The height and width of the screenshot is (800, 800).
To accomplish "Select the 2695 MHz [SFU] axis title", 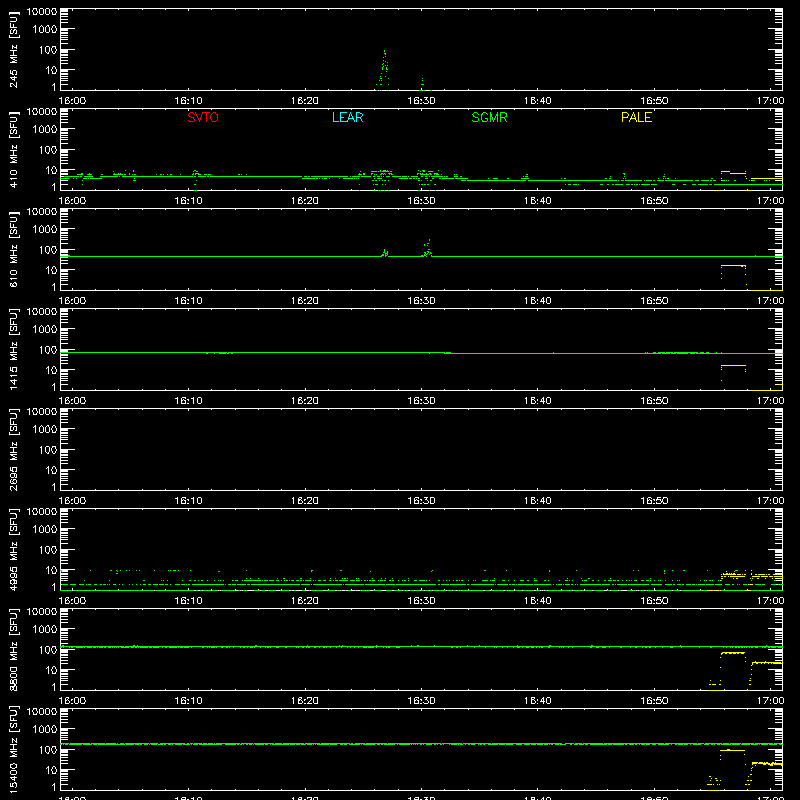I will [x=13, y=449].
